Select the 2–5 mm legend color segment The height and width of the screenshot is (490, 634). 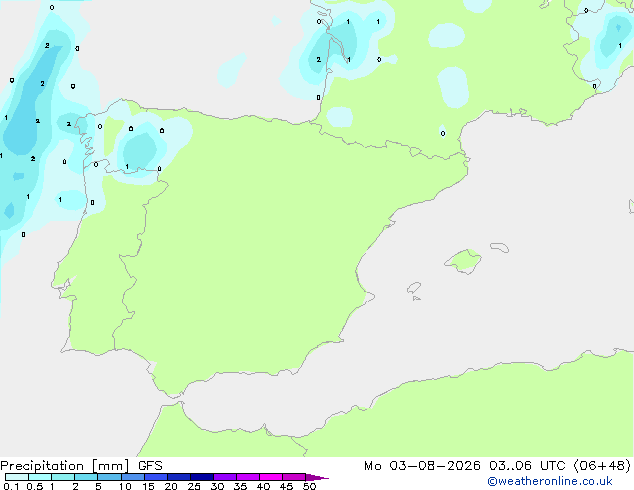tap(86, 477)
